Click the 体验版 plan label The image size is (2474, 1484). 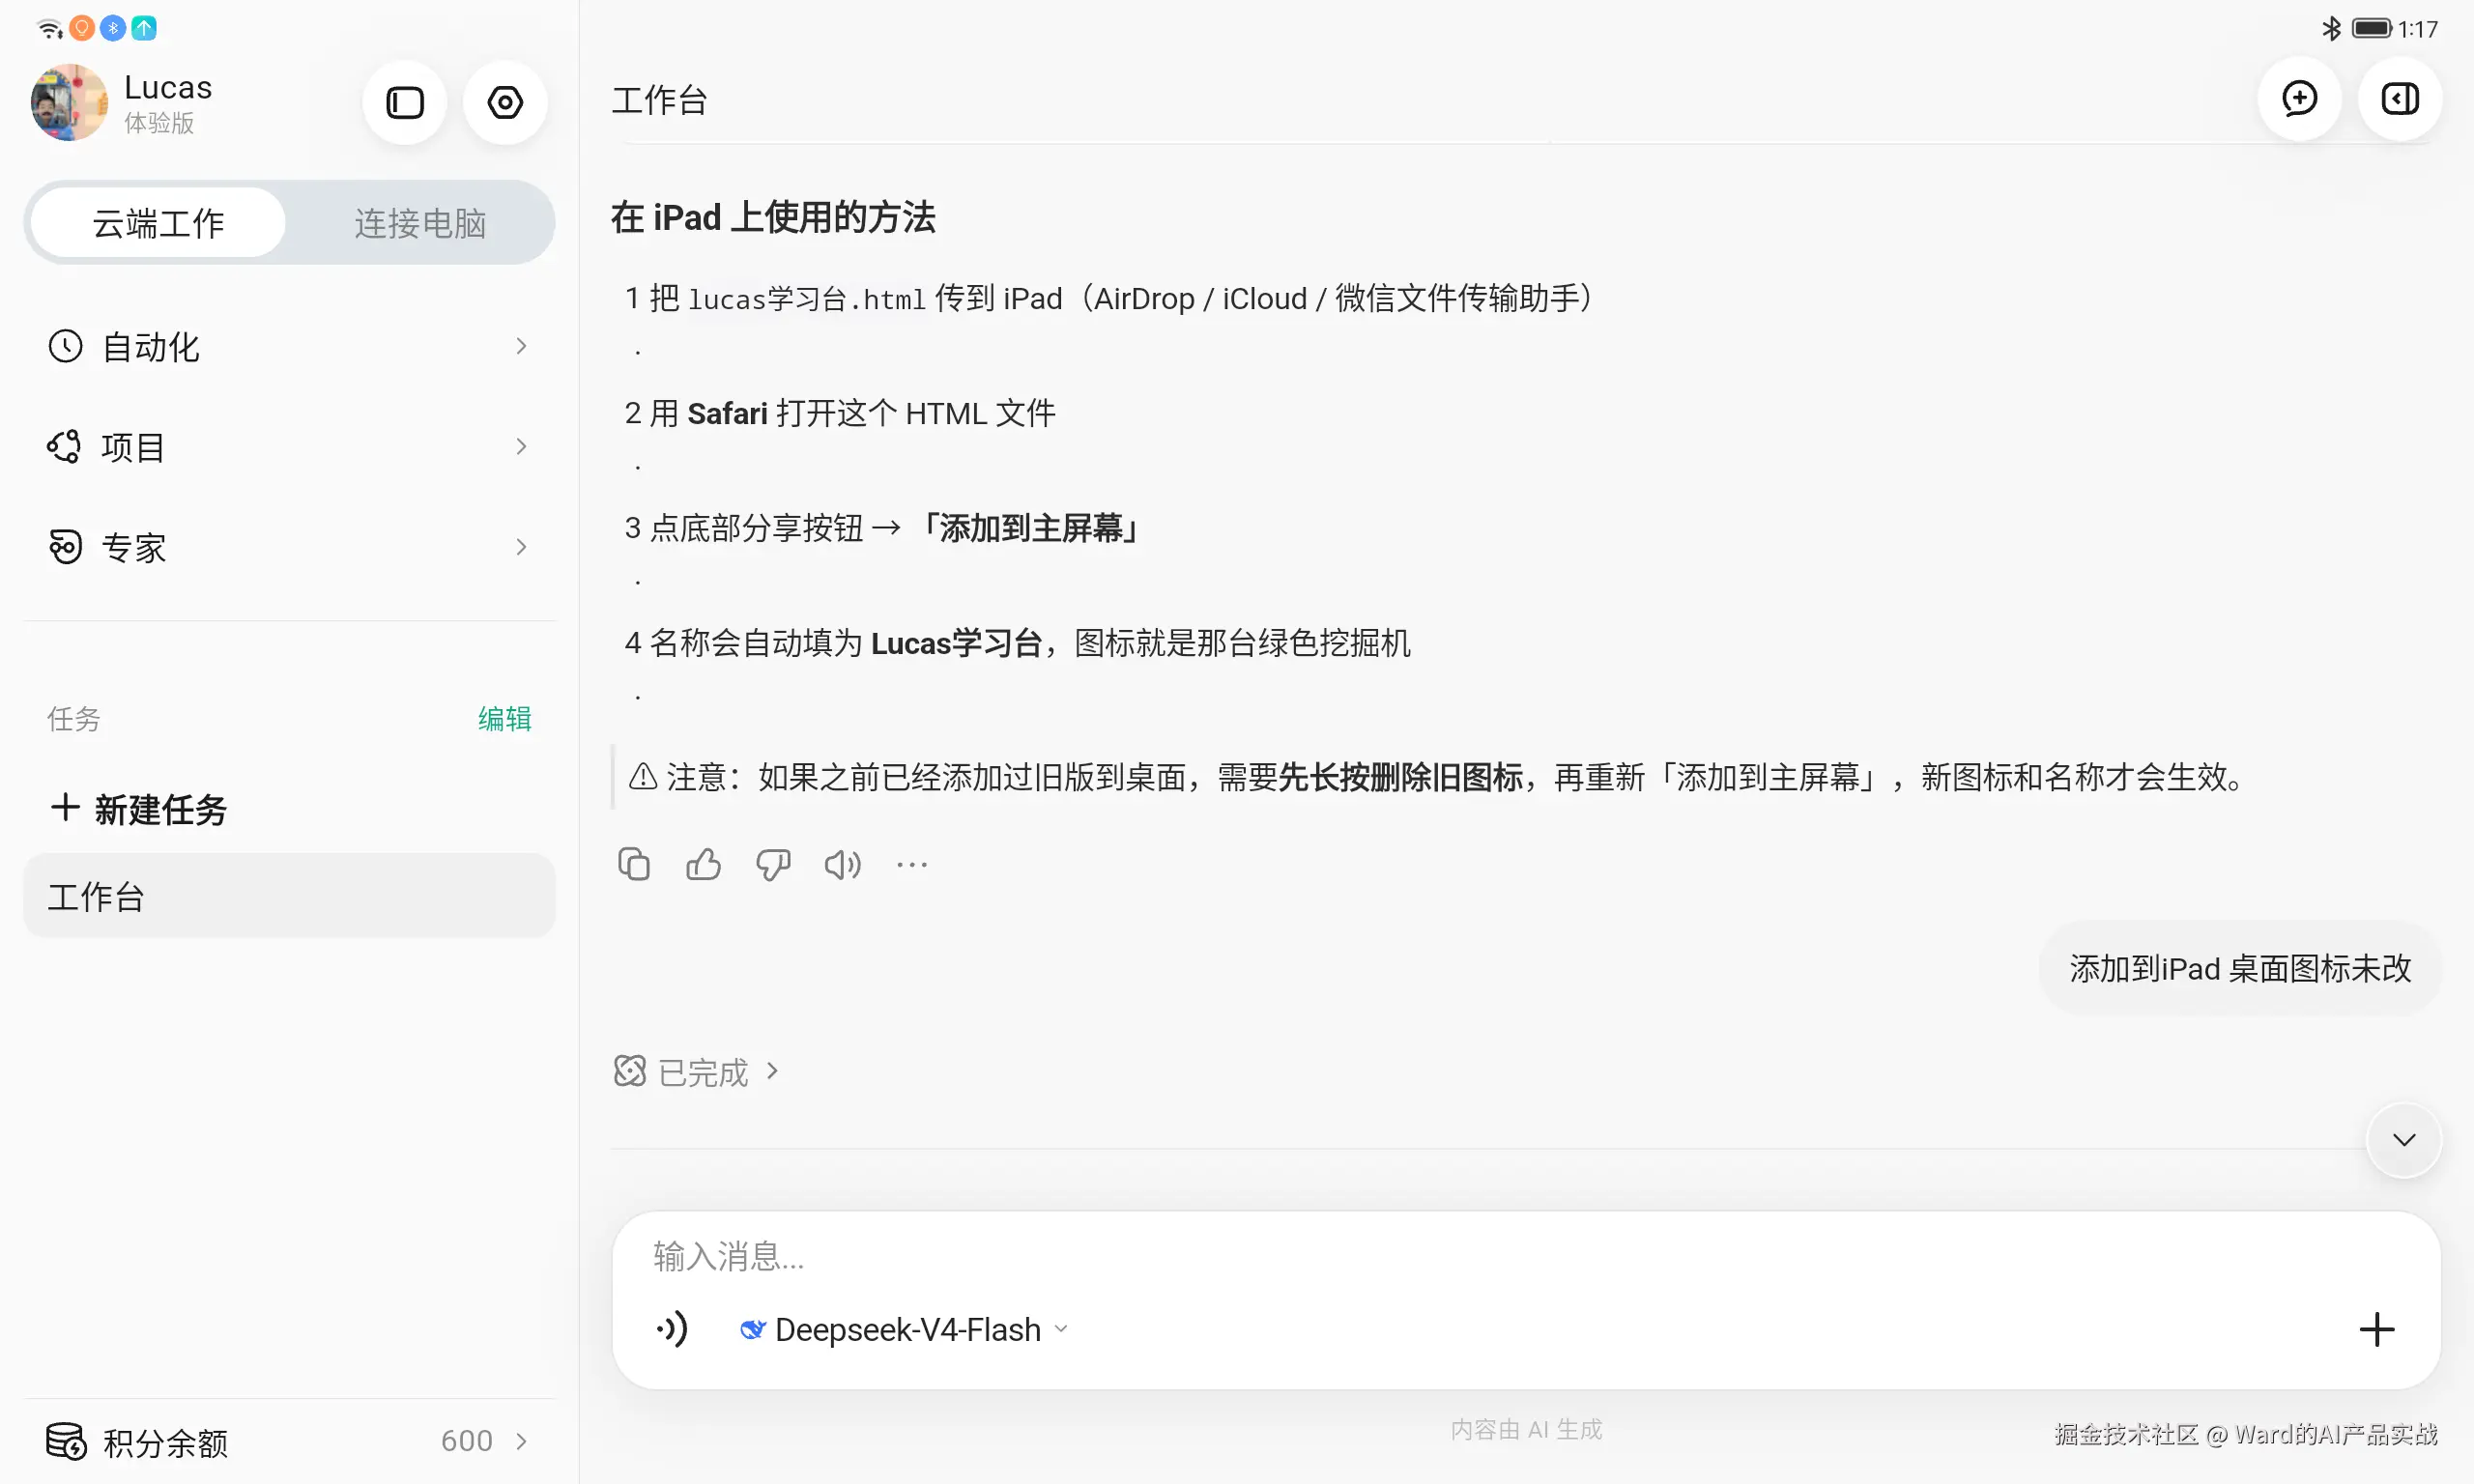coord(159,123)
